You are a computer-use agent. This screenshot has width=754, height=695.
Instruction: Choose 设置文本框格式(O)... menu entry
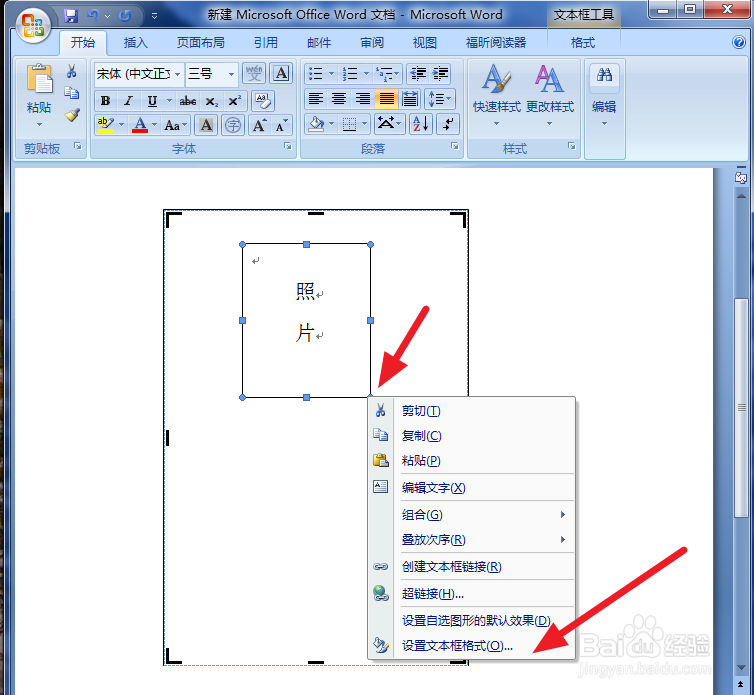[x=472, y=645]
